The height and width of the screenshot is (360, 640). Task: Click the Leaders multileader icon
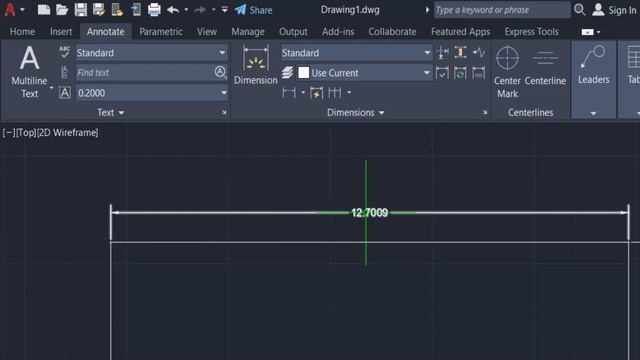(x=593, y=65)
